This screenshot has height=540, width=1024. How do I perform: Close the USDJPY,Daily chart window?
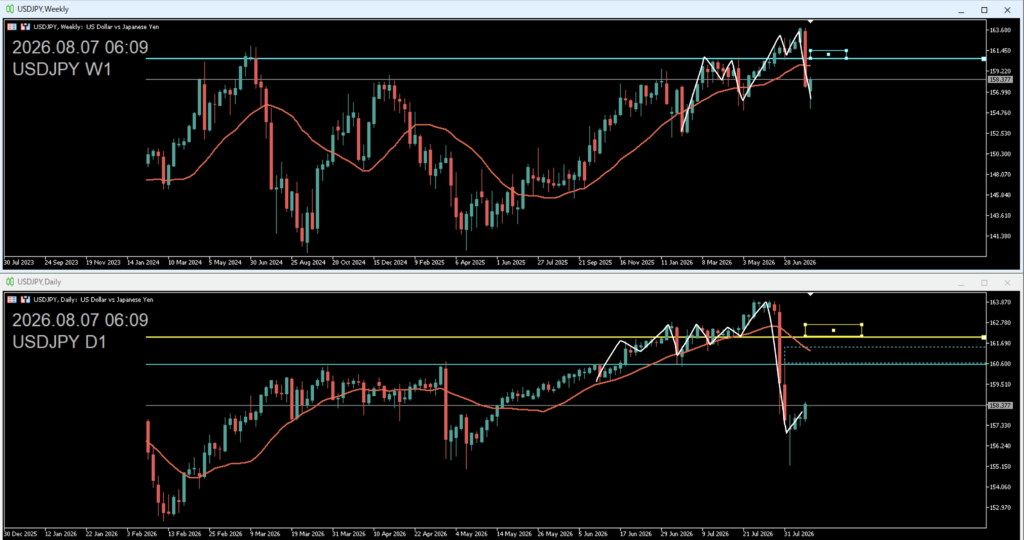coord(1007,283)
